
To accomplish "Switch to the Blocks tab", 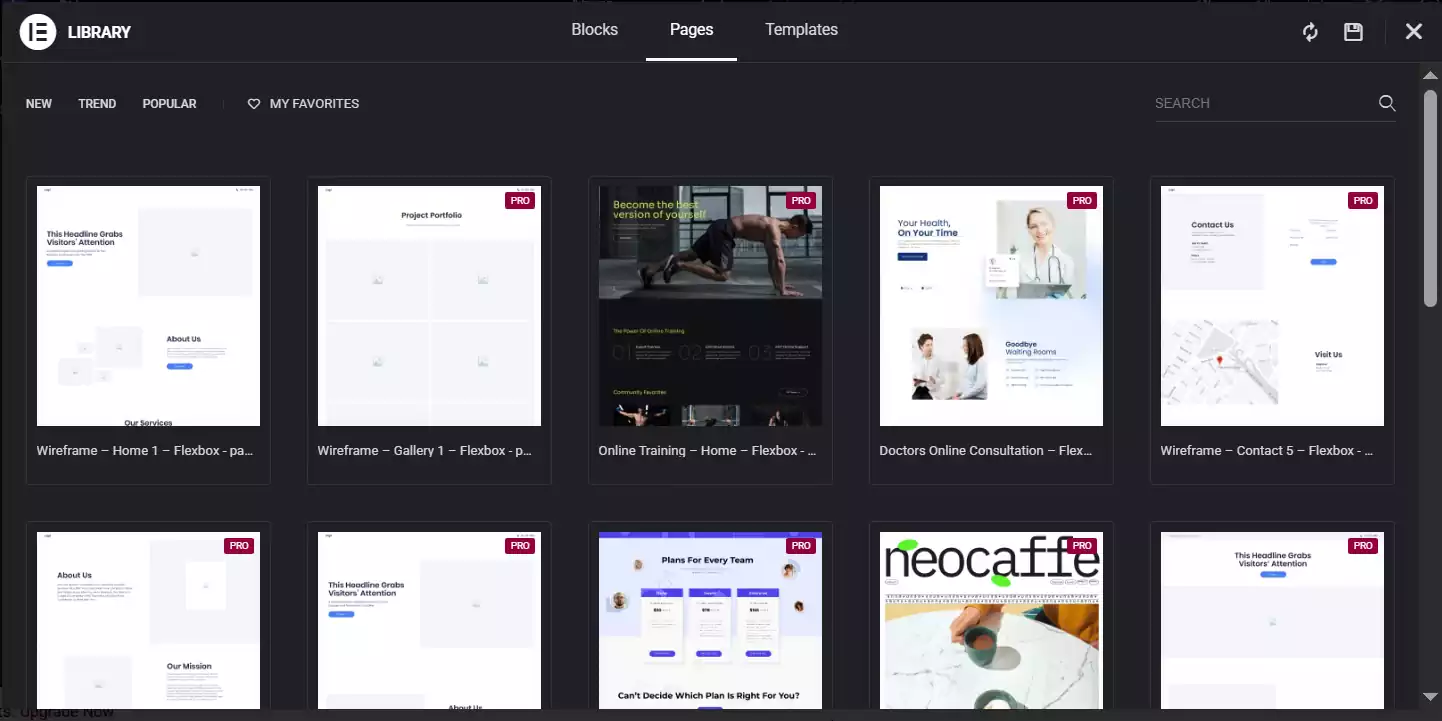I will [594, 30].
